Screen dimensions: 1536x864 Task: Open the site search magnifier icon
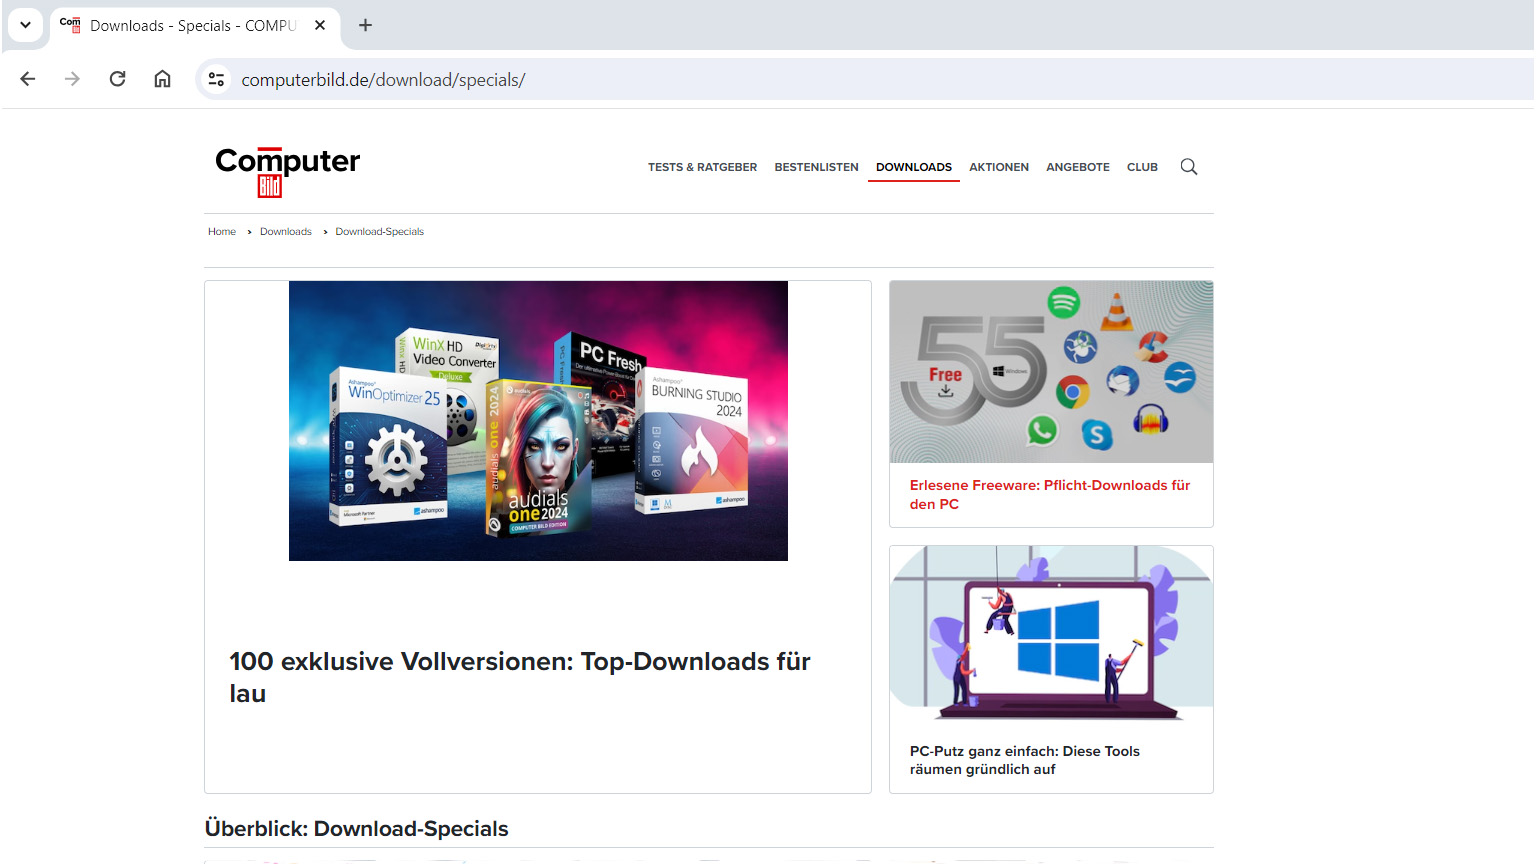[1188, 167]
